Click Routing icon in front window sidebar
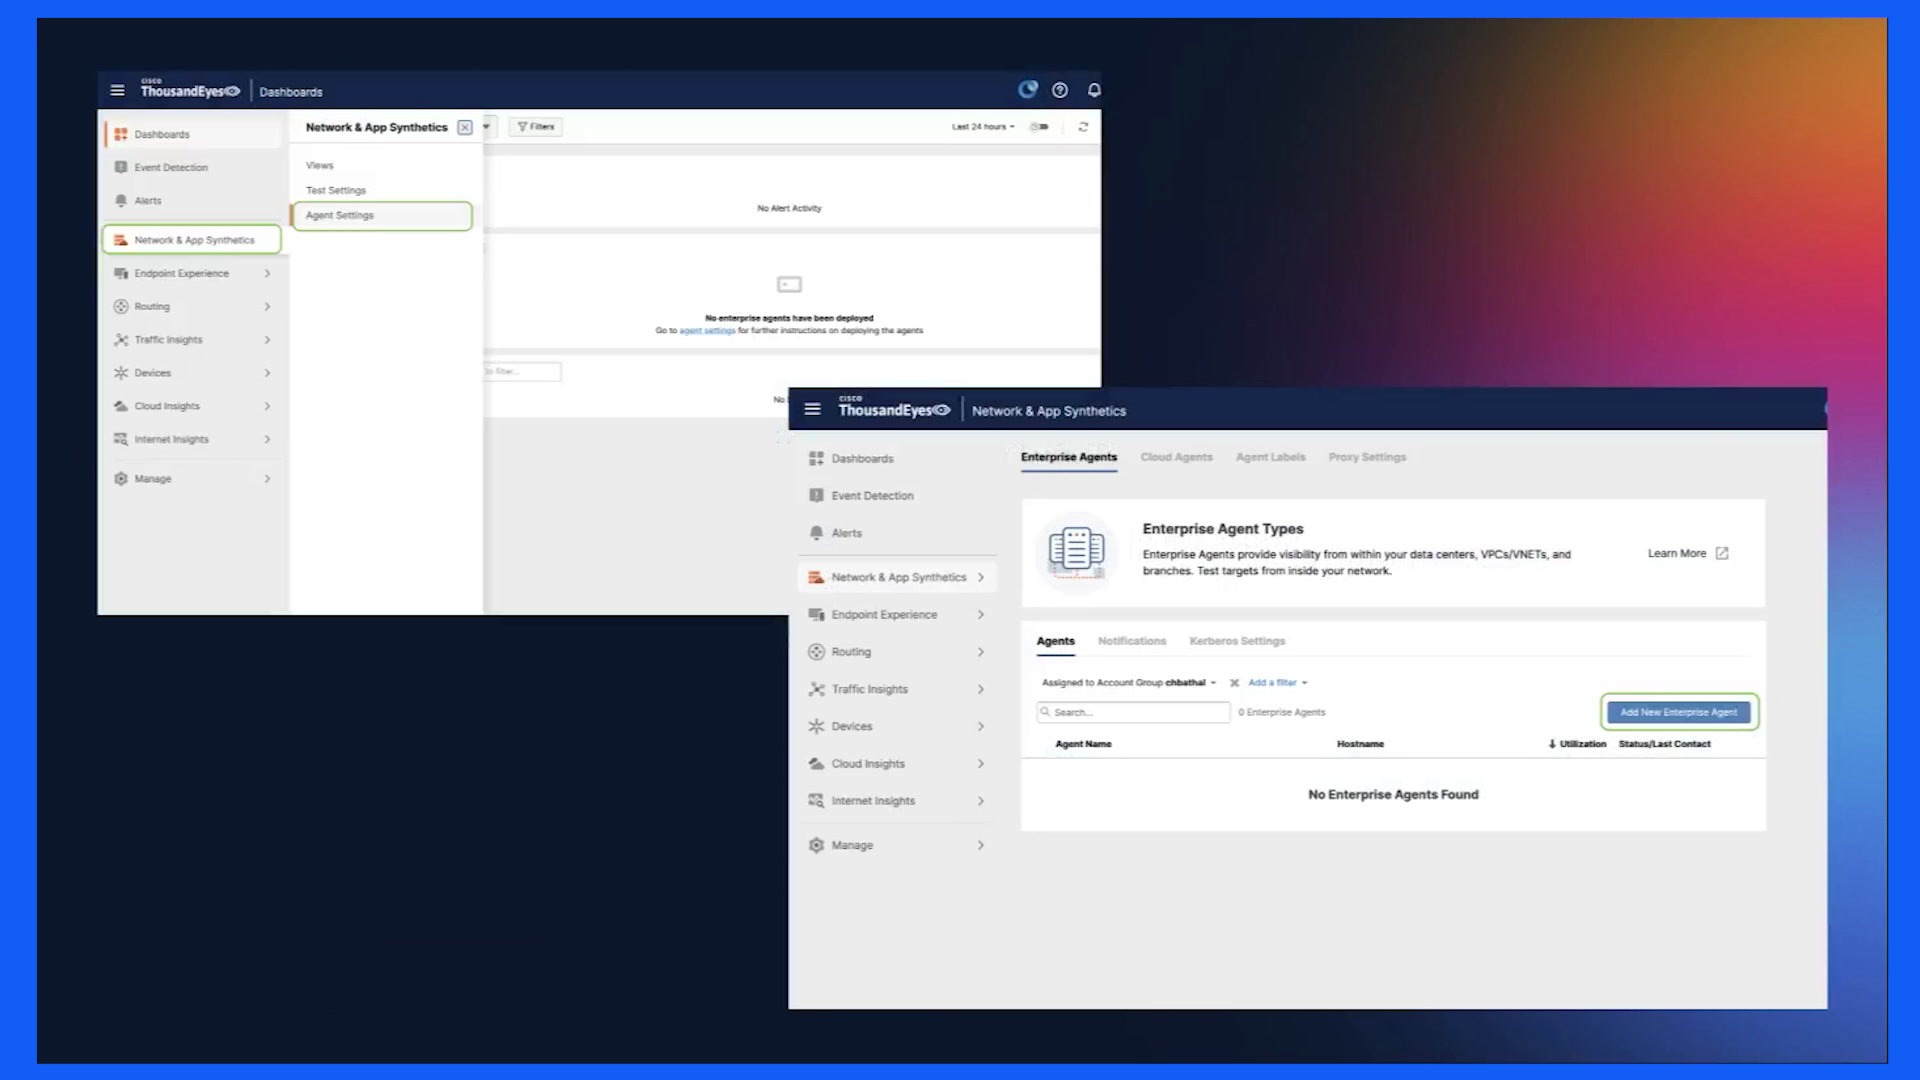 [x=816, y=652]
